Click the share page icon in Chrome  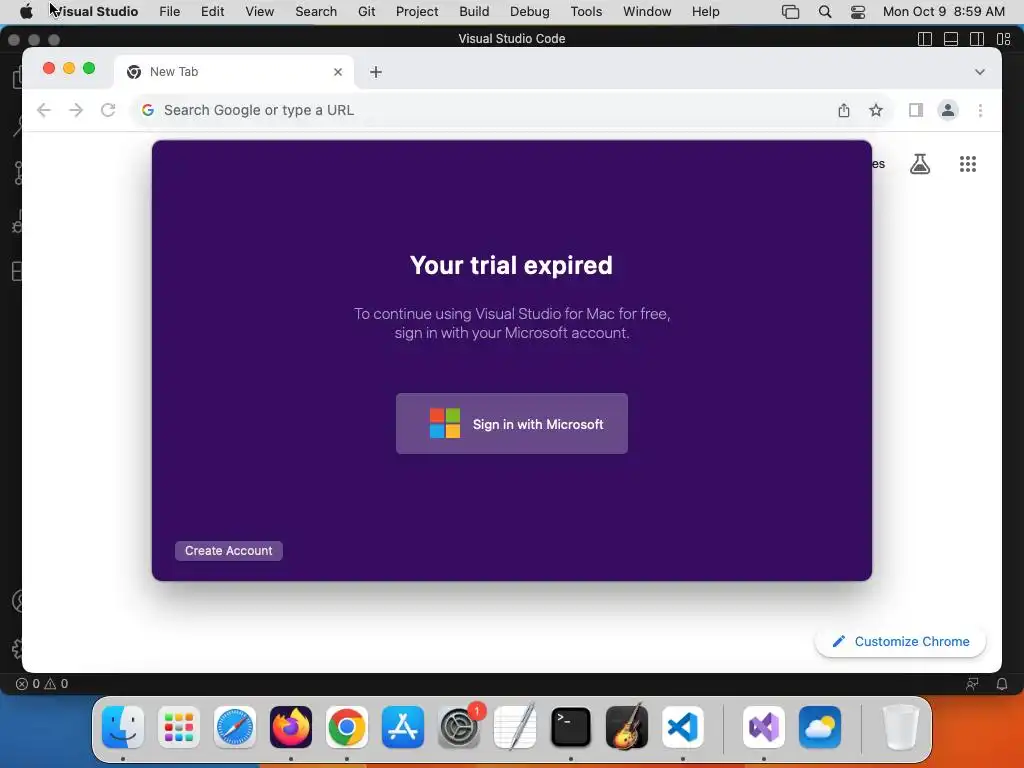(x=844, y=110)
